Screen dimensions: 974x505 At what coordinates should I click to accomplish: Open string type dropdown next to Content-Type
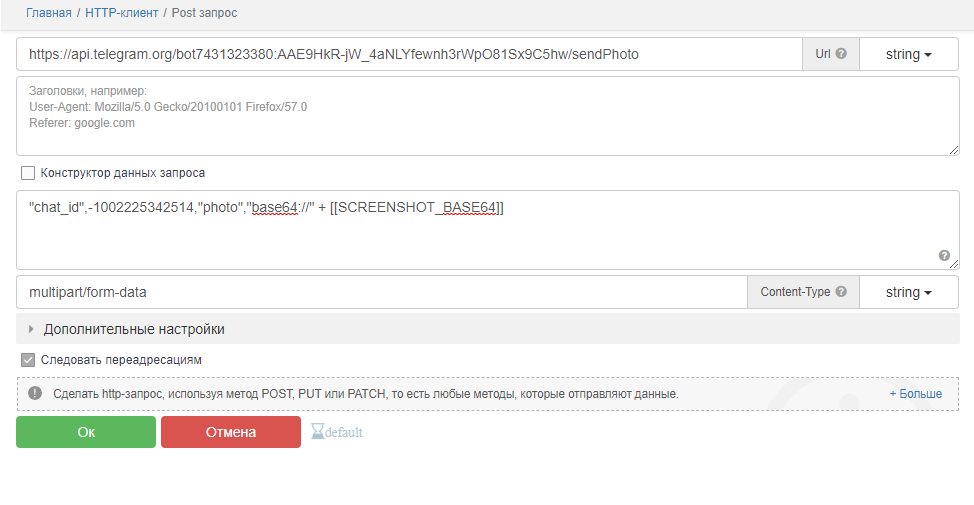[908, 292]
